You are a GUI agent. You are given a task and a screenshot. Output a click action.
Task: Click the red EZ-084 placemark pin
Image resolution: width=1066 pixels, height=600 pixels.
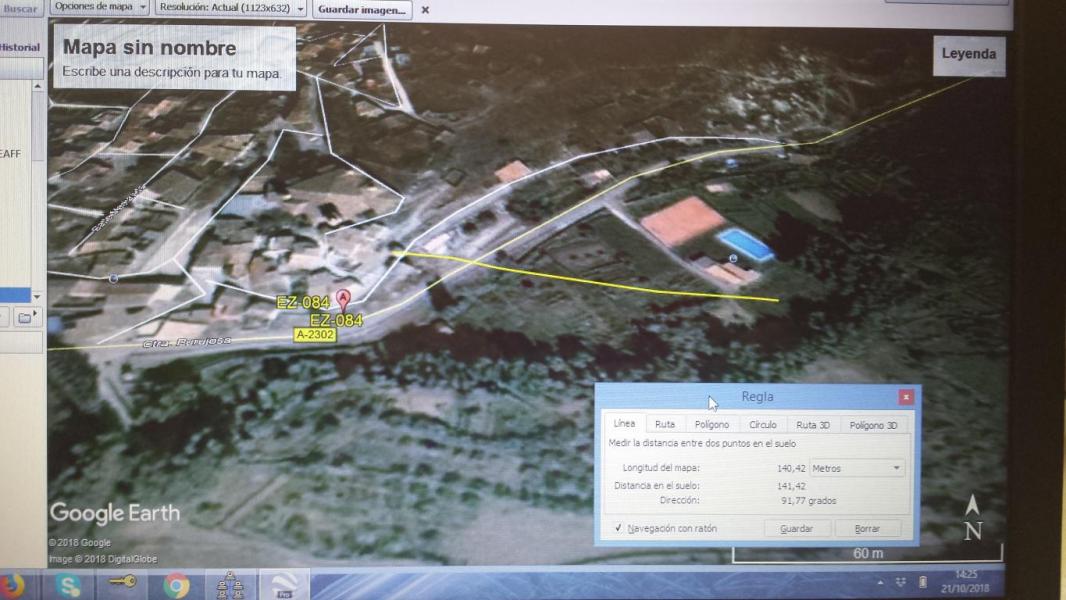coord(343,298)
